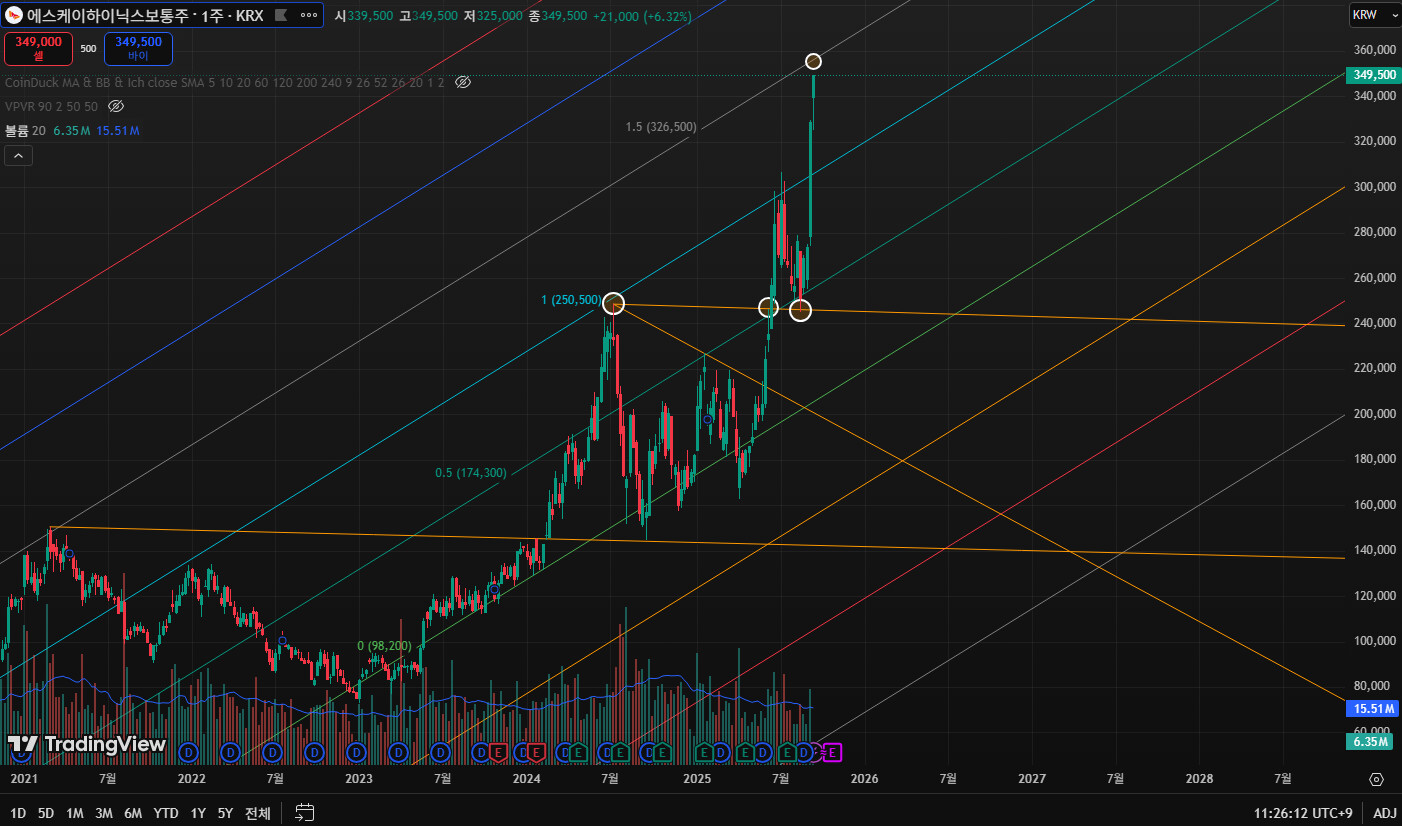
Task: Select the 전체 (All) time range
Action: pyautogui.click(x=258, y=813)
